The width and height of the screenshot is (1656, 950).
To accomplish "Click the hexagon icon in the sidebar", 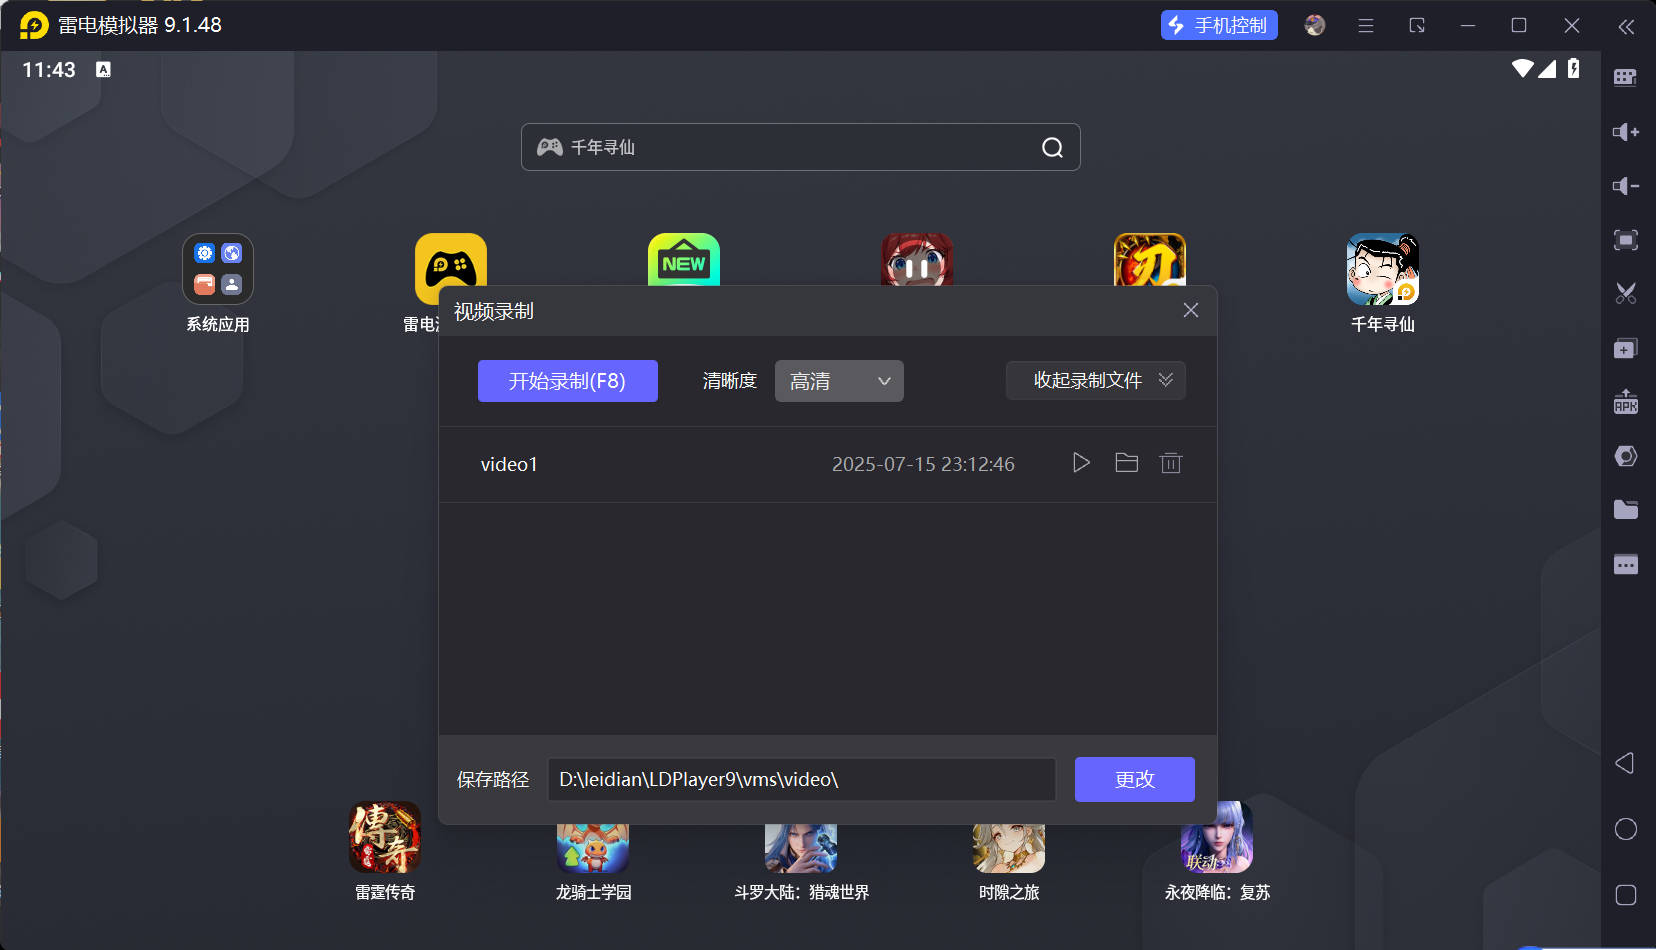I will coord(1626,456).
